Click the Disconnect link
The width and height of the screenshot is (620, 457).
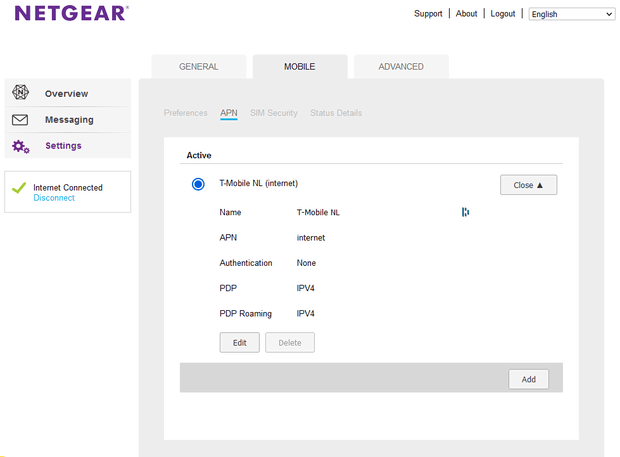pos(54,198)
